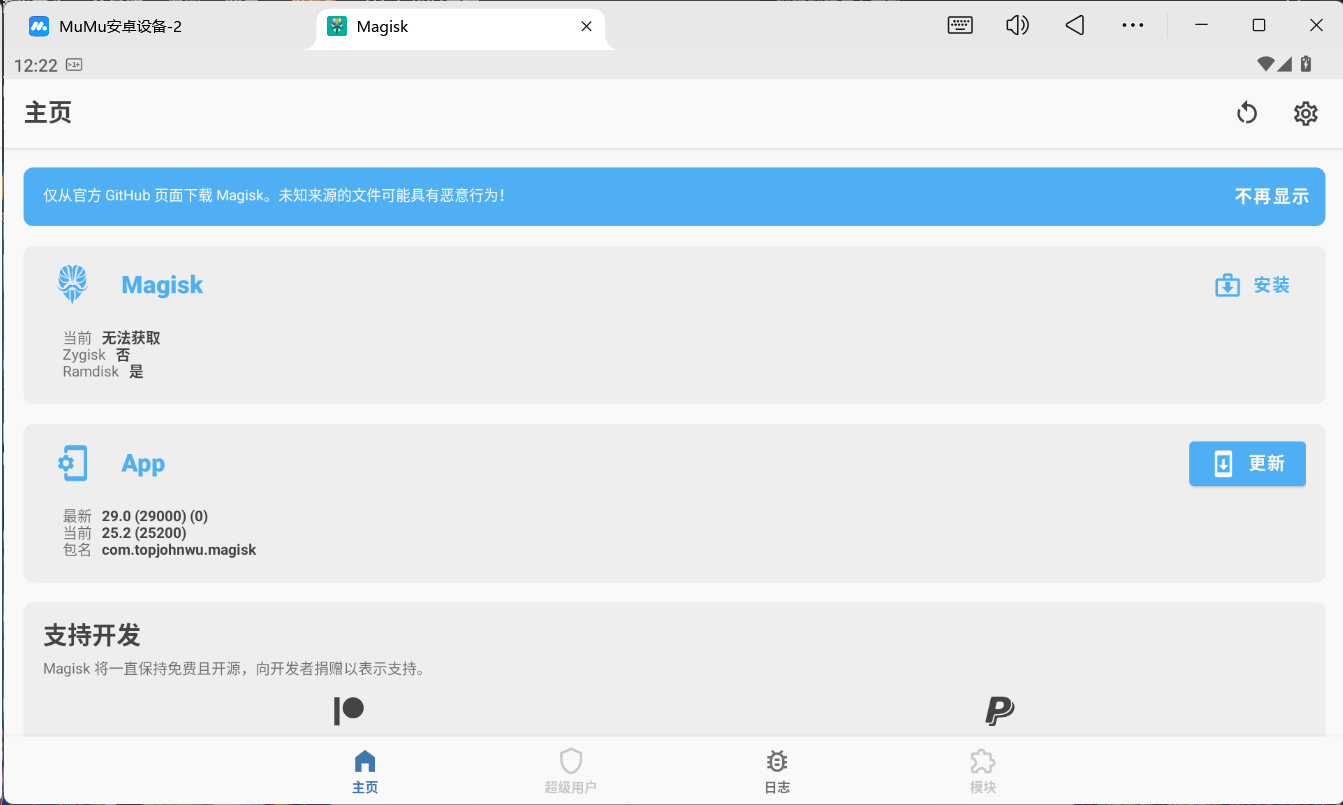Open the virtual keyboard in MuMu toolbar
The height and width of the screenshot is (805, 1343).
point(959,25)
